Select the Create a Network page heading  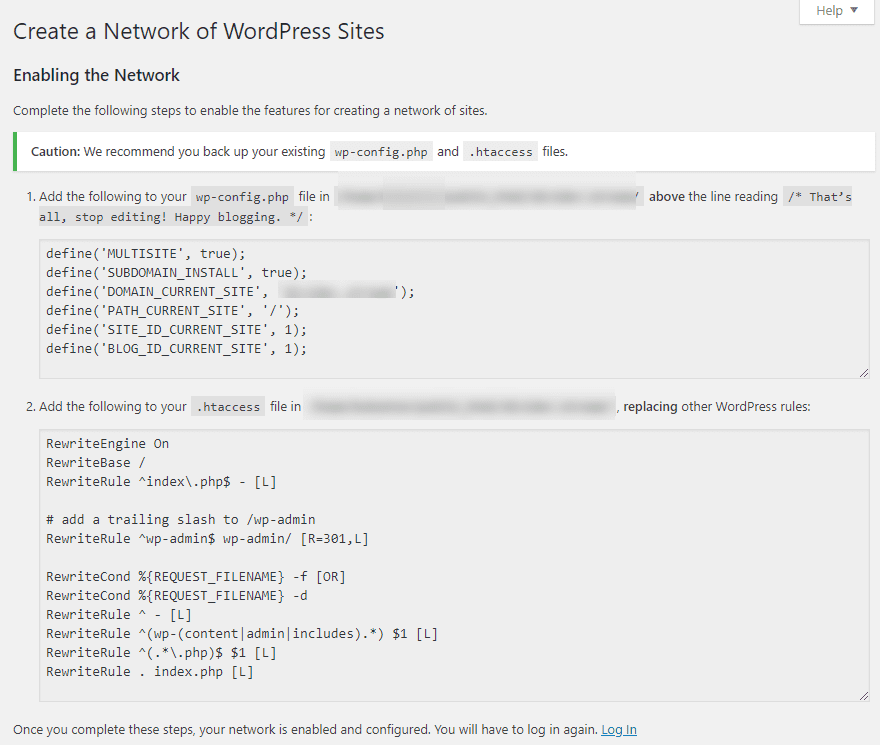click(198, 31)
